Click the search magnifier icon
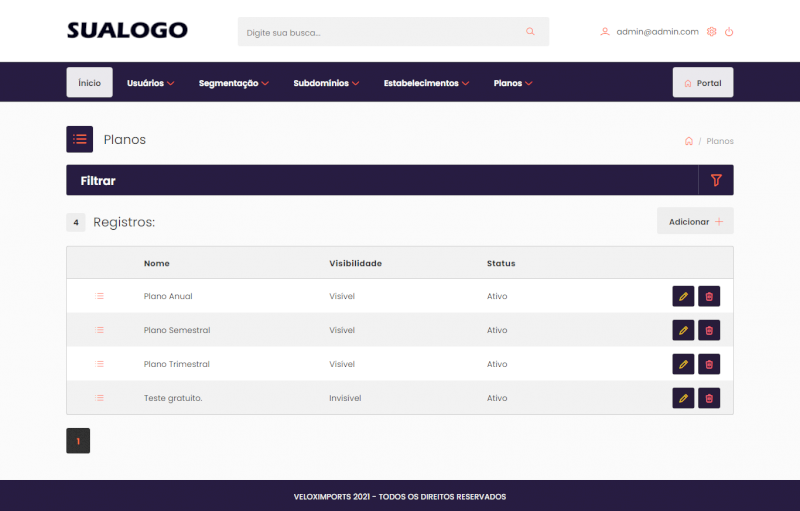The image size is (800, 511). coord(530,32)
